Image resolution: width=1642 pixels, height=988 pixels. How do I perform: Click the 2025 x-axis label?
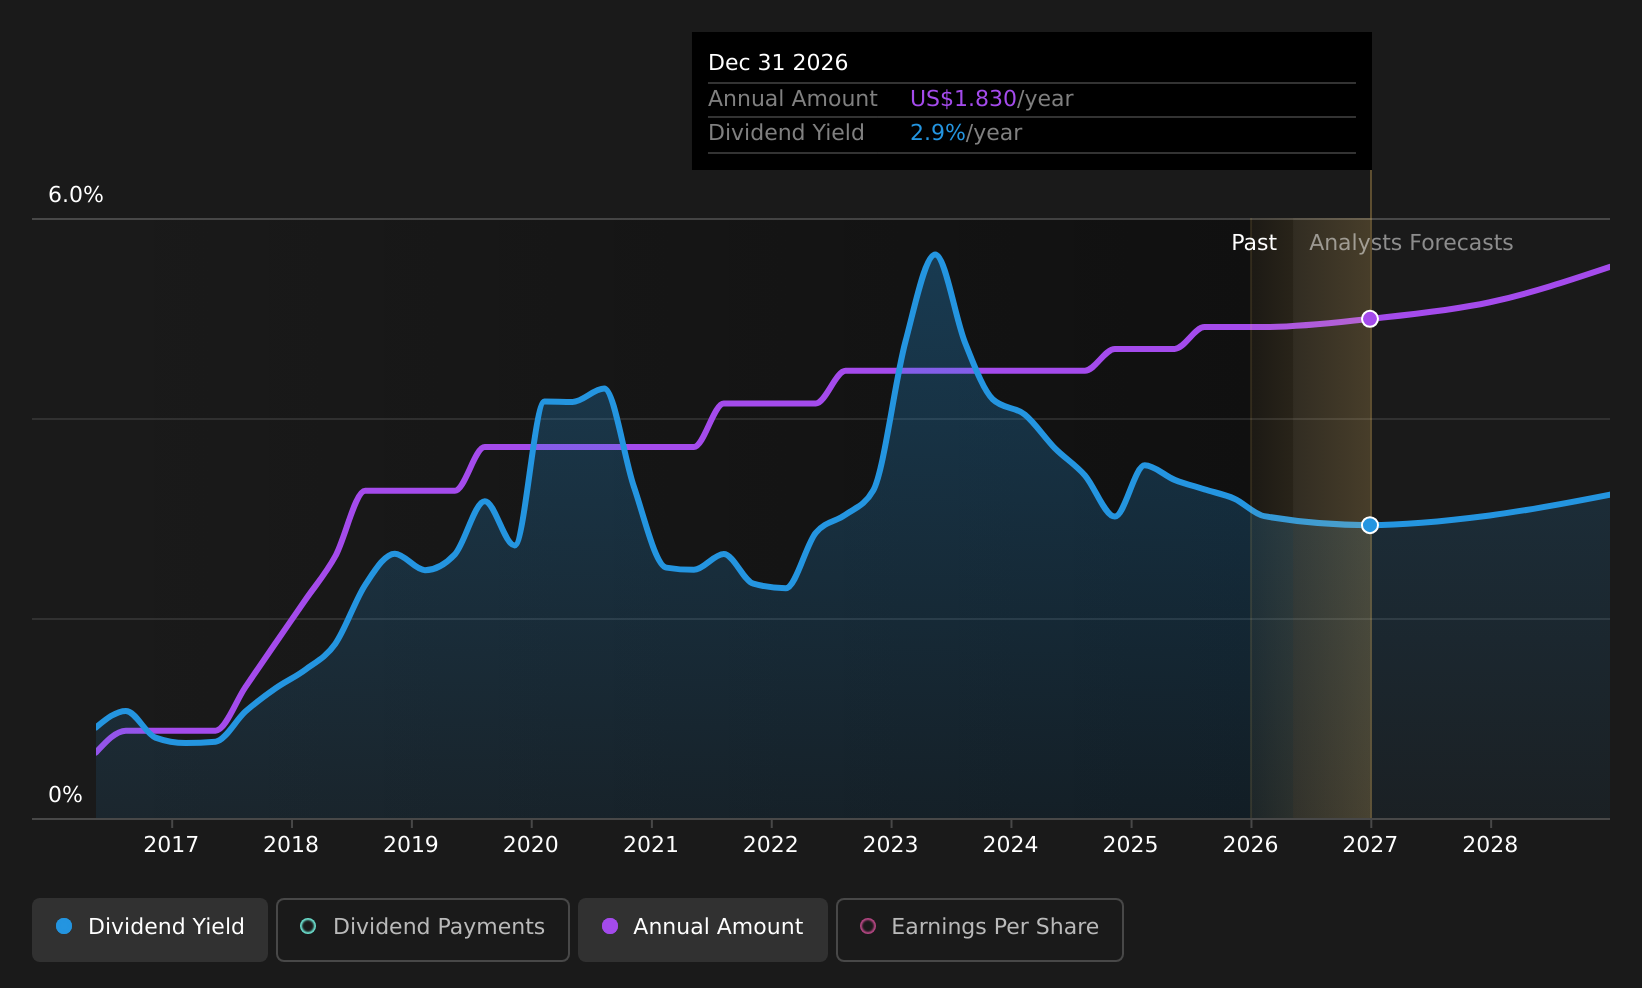1131,845
